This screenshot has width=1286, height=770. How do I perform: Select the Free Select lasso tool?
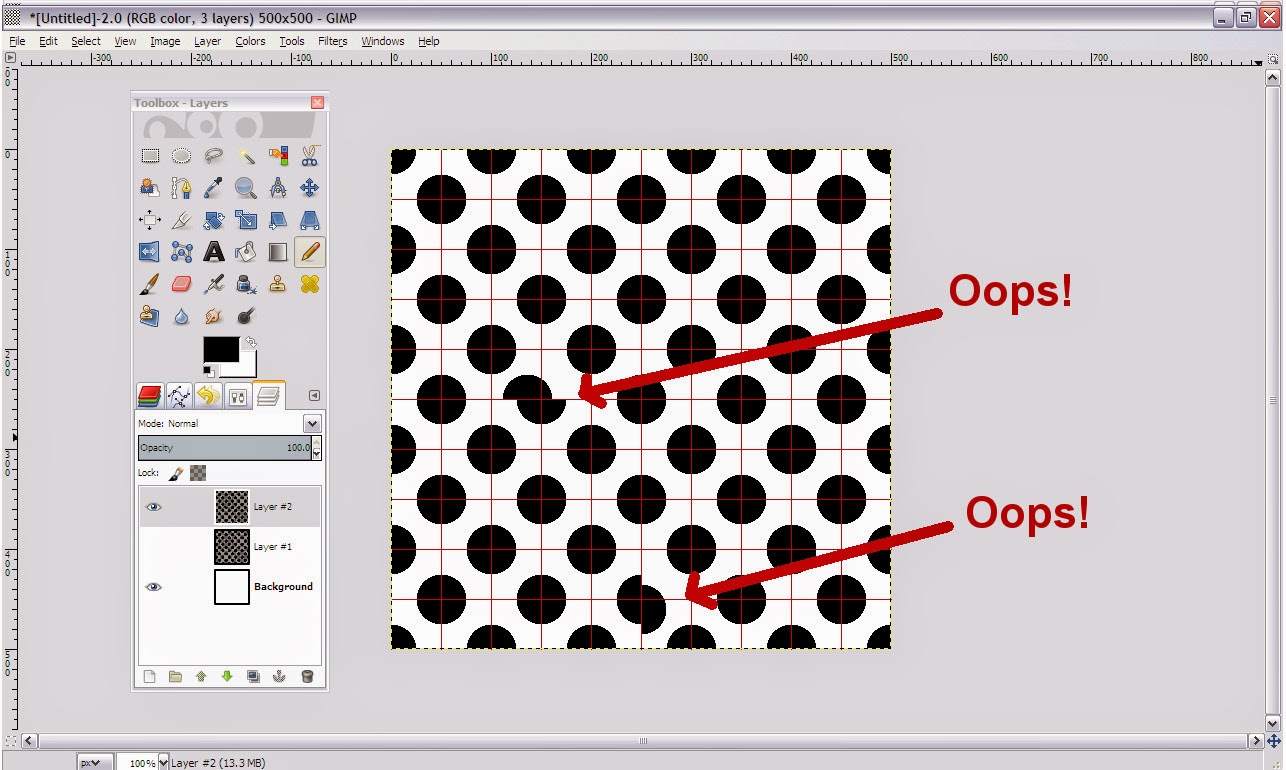(213, 155)
